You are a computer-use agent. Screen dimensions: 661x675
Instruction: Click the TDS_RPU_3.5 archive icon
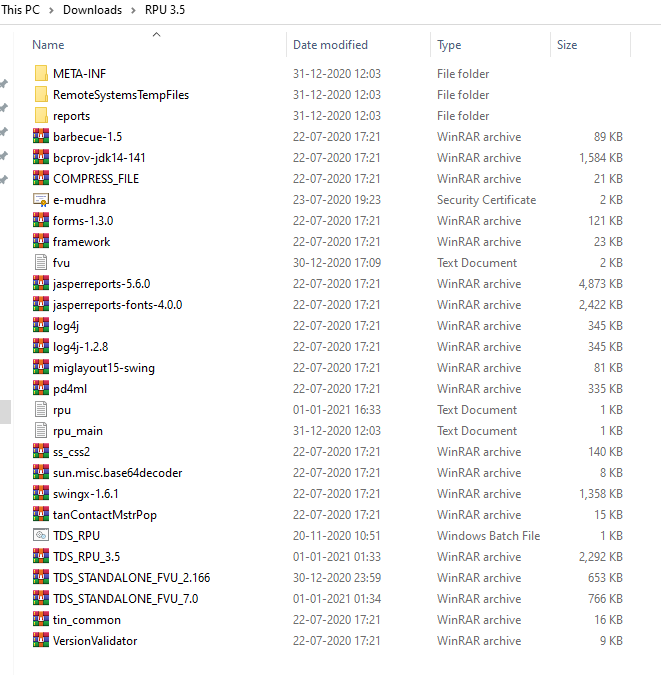pos(41,557)
